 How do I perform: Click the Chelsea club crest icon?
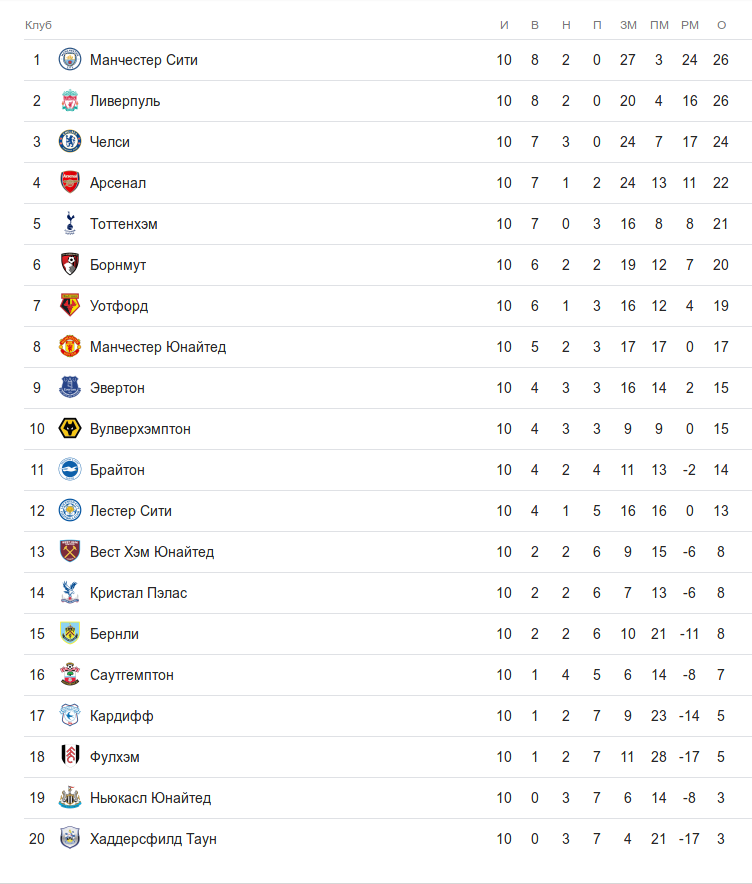[69, 142]
